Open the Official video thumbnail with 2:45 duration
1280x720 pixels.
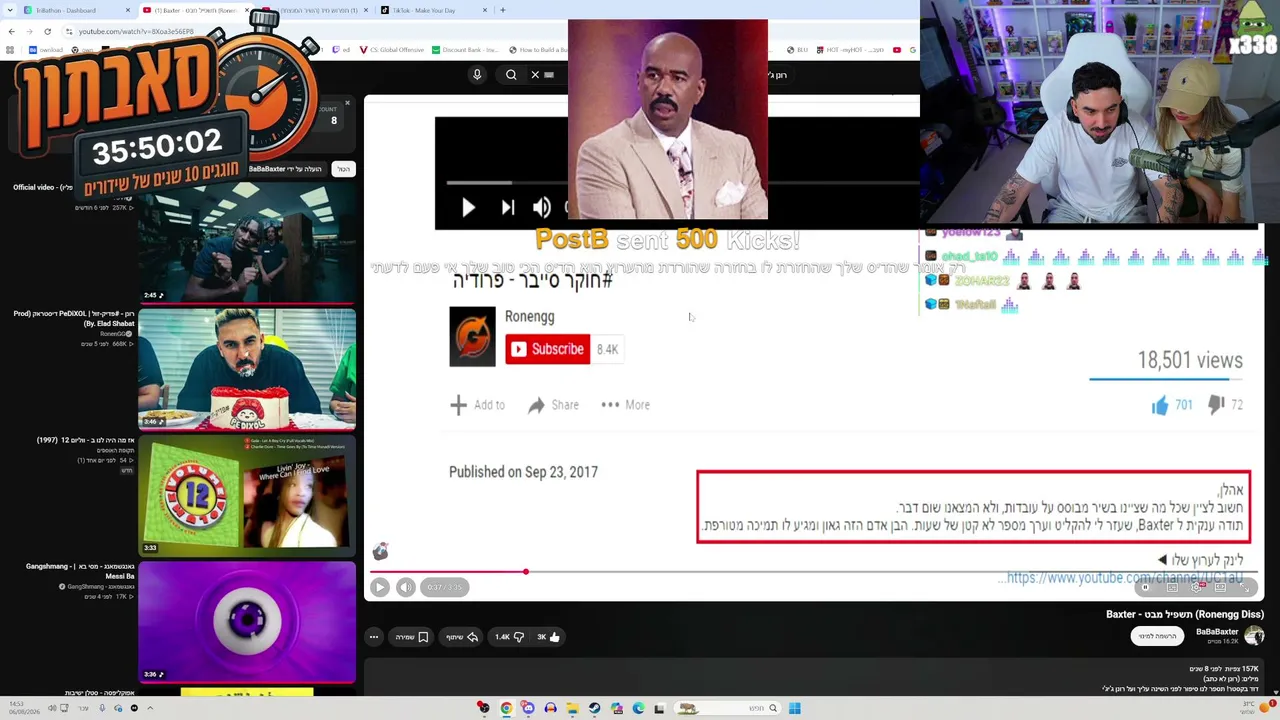click(x=247, y=242)
